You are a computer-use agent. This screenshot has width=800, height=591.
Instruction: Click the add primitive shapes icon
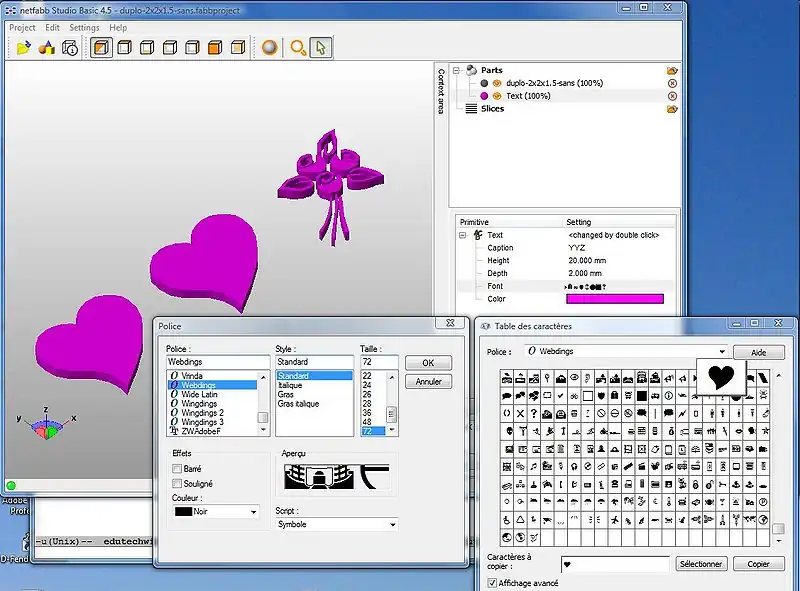click(x=47, y=47)
